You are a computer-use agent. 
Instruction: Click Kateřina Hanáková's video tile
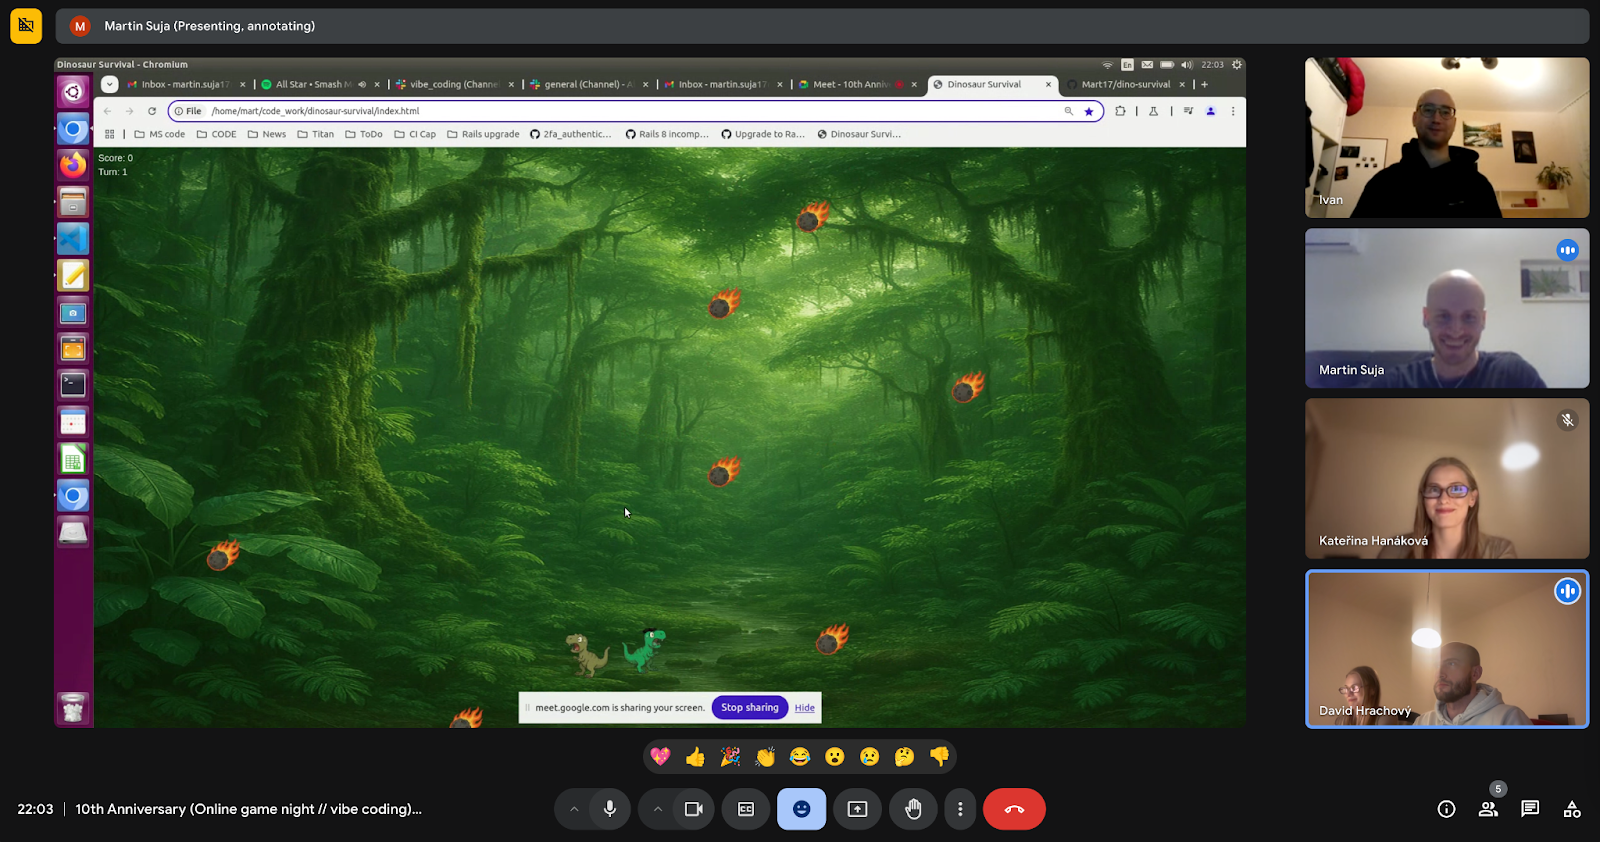[x=1446, y=479]
